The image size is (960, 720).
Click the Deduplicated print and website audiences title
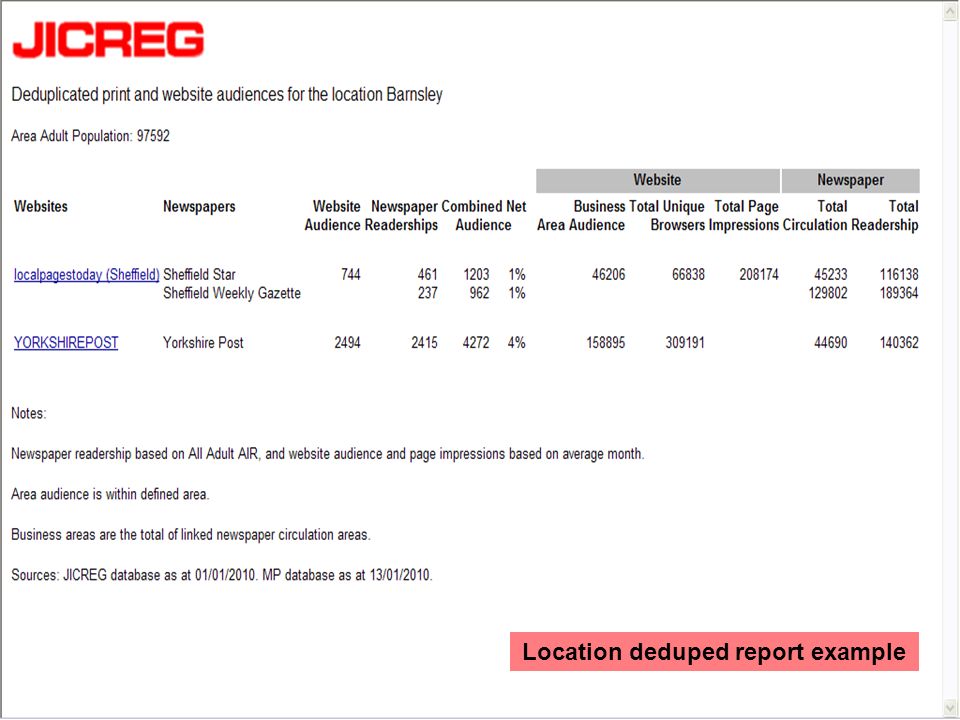(x=227, y=95)
